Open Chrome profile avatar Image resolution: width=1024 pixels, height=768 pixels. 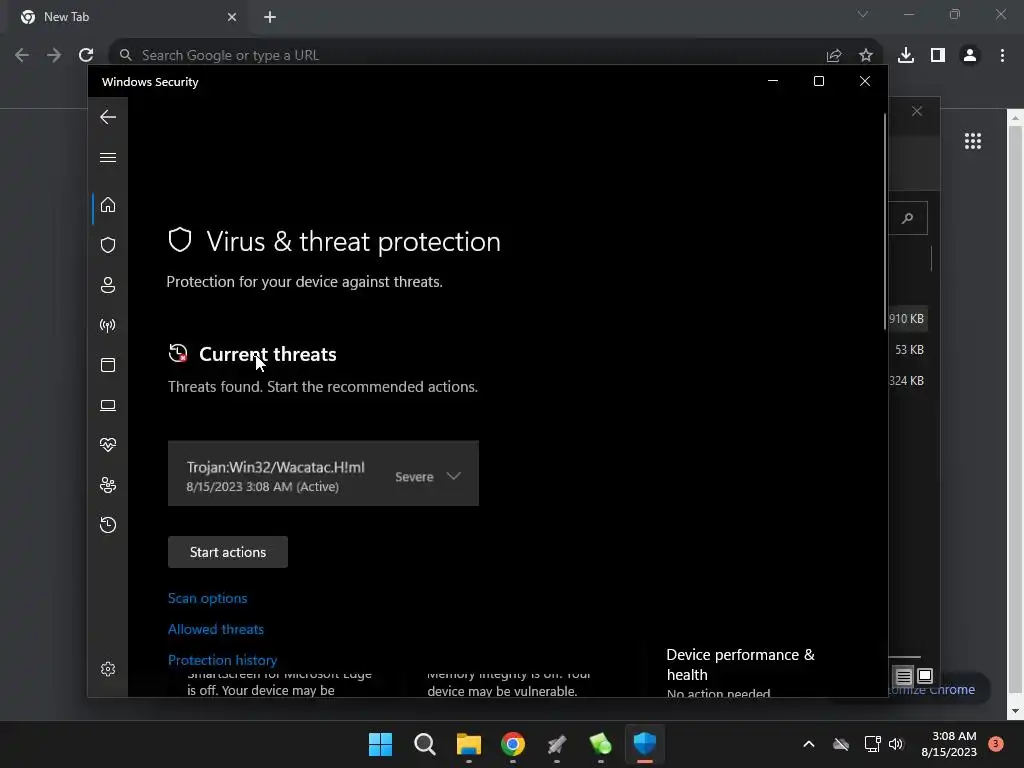coord(970,56)
